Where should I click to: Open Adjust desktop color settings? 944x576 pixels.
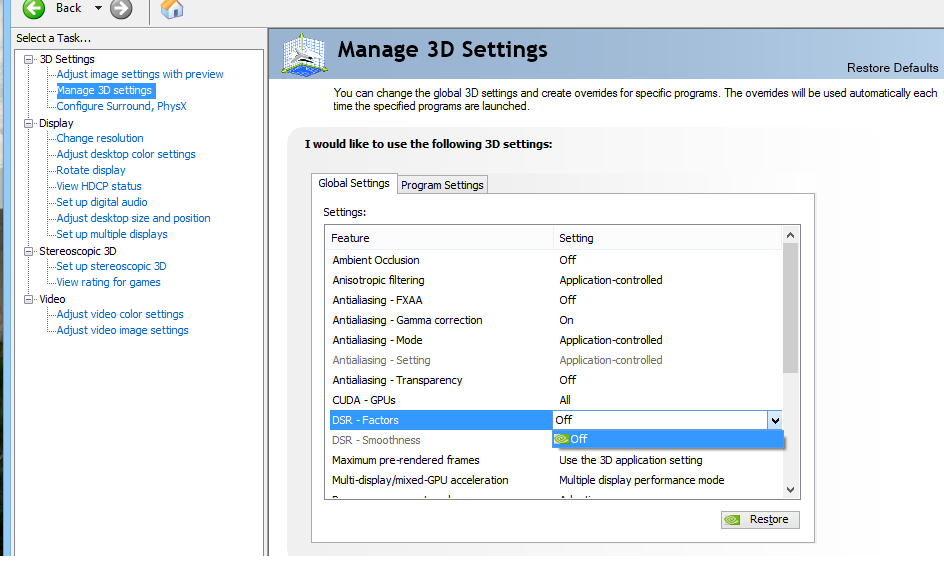(x=126, y=154)
